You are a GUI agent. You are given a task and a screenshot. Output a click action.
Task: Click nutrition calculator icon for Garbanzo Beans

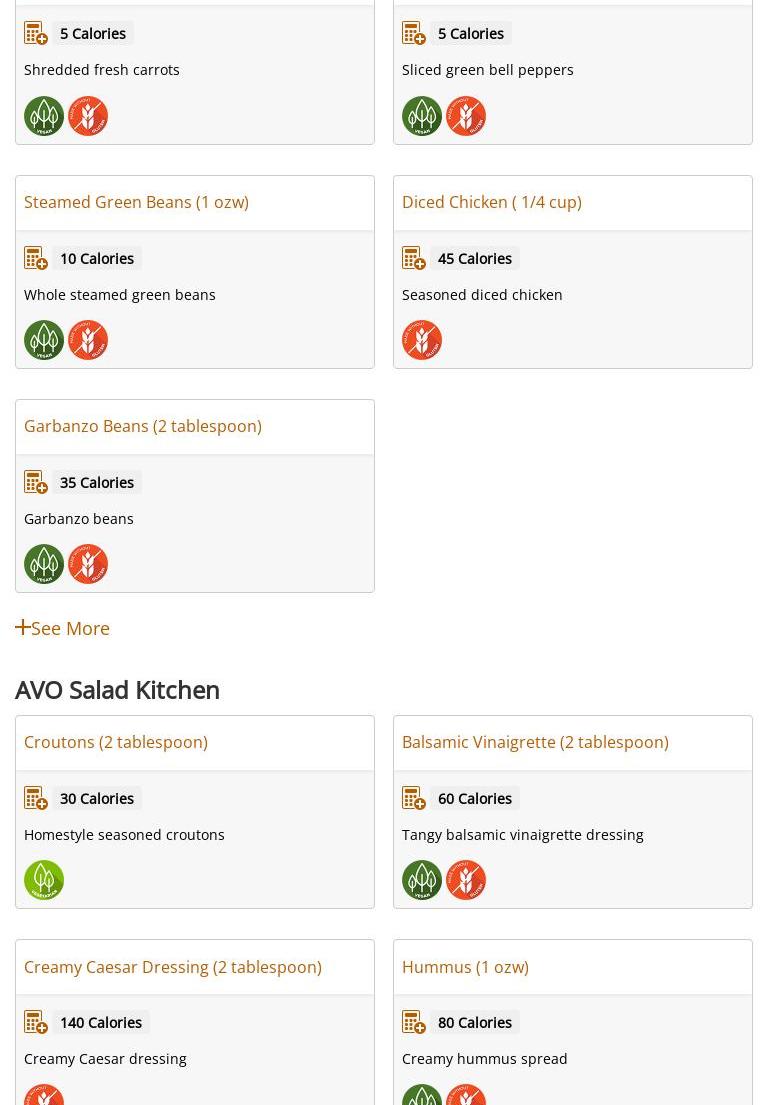click(36, 482)
